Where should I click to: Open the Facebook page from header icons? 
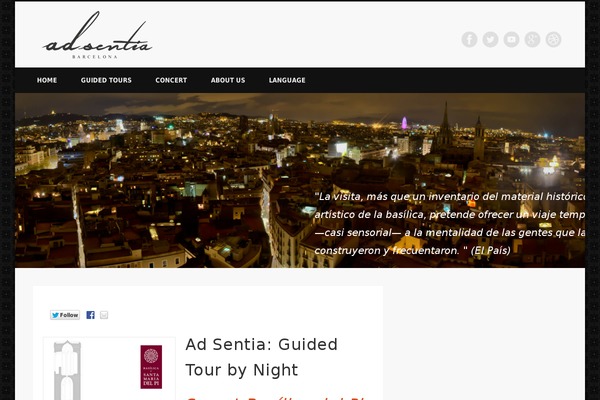coord(469,39)
